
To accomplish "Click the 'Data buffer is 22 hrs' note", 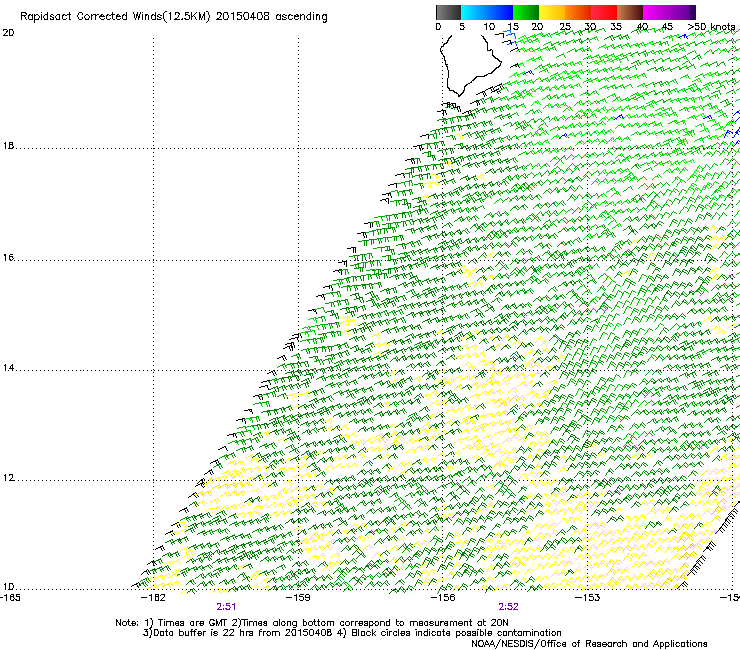I will (x=352, y=633).
